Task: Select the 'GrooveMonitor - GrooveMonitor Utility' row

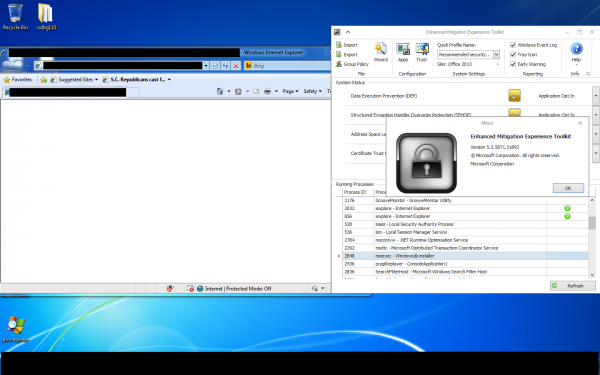Action: point(465,200)
